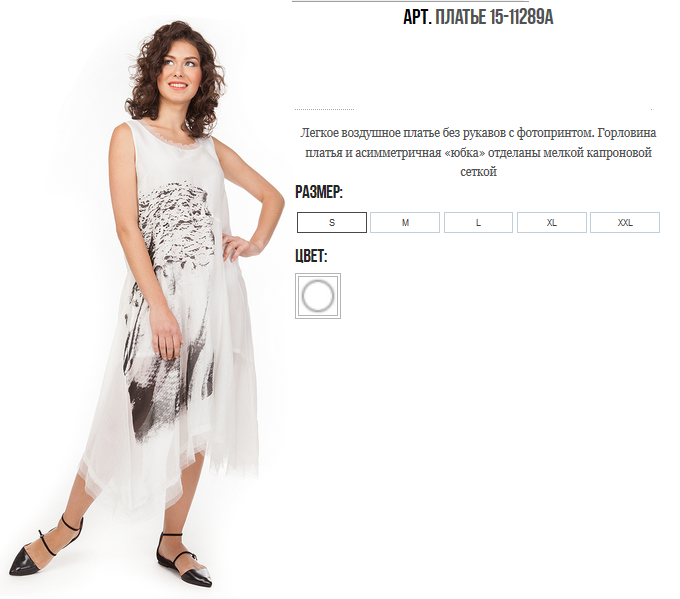Viewport: 680px width, 599px height.
Task: Choose the XXL size button
Action: [x=625, y=223]
